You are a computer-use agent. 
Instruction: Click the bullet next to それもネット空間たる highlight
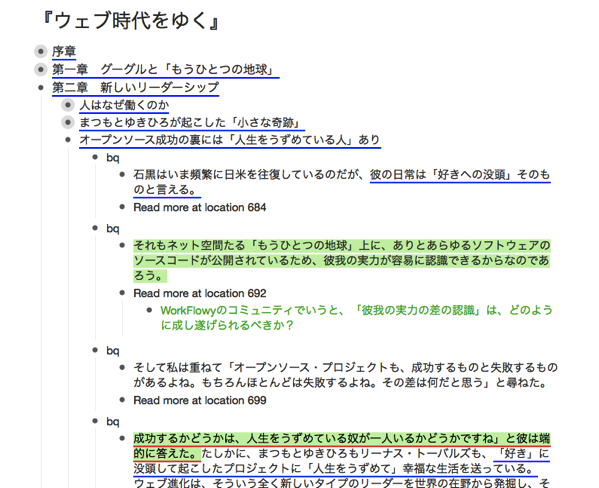(x=122, y=245)
